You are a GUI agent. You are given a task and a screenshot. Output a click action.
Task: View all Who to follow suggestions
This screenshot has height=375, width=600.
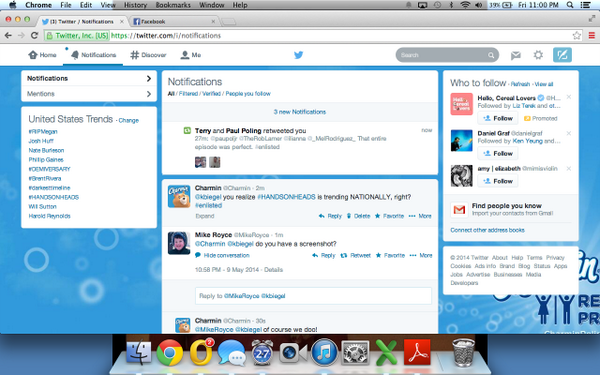click(544, 85)
